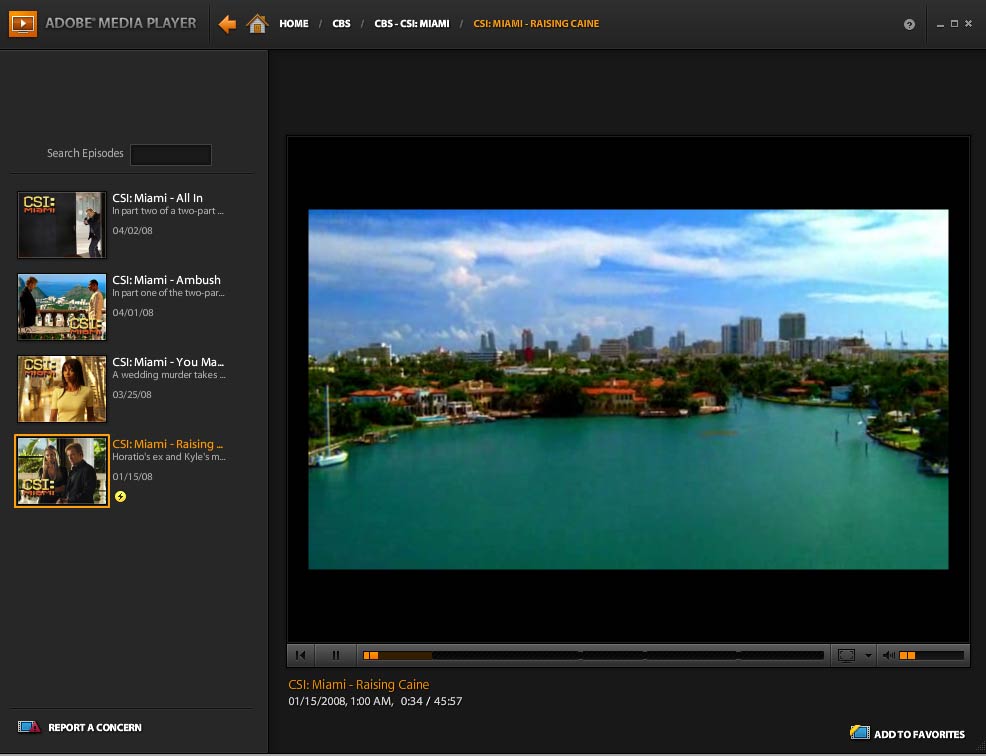Click the ADD TO FAVORITES label
Image resolution: width=986 pixels, height=756 pixels.
tap(919, 734)
